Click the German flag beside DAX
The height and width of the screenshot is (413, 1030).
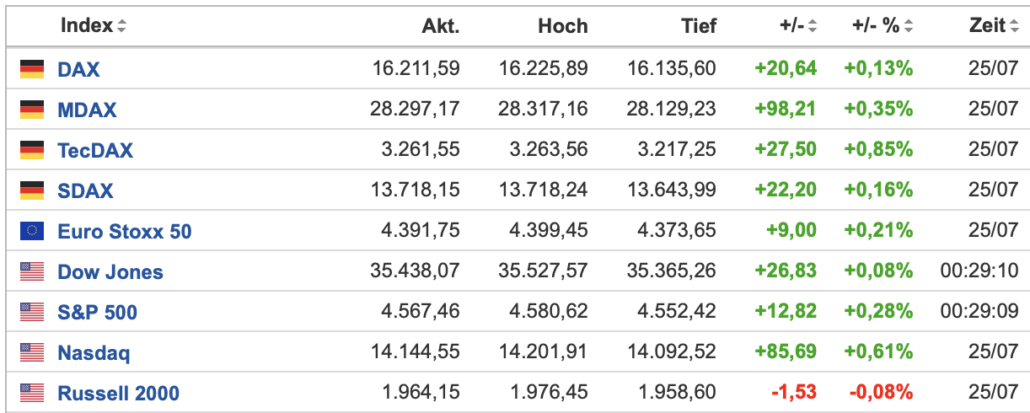pyautogui.click(x=32, y=69)
